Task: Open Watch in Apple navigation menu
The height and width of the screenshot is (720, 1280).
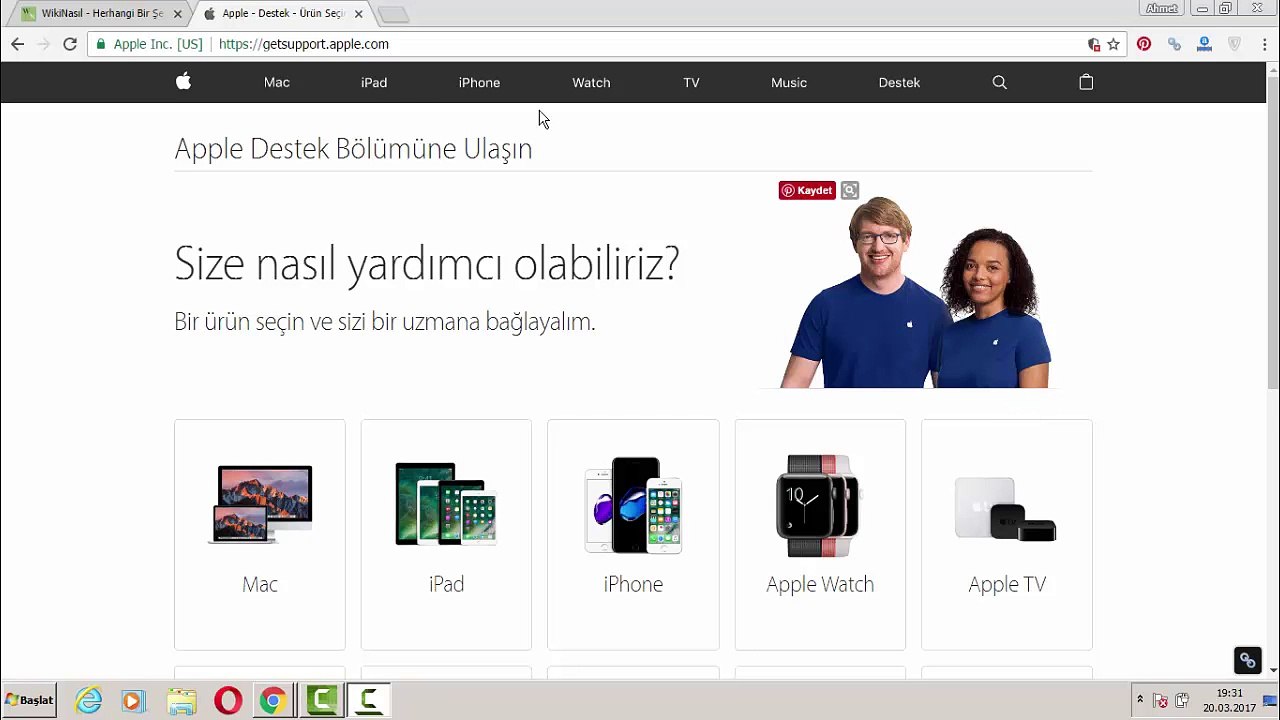Action: (591, 83)
